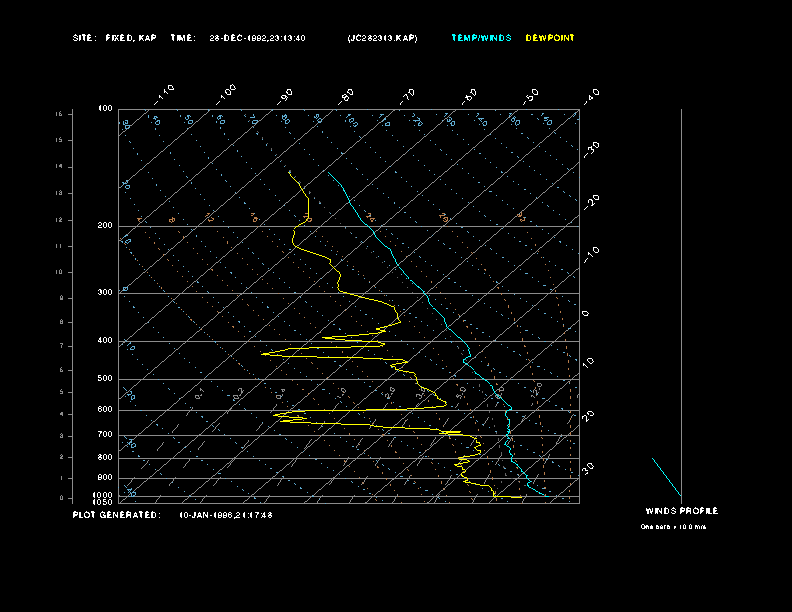
Task: Select the 'FIXED, KAP' site value
Action: click(131, 38)
